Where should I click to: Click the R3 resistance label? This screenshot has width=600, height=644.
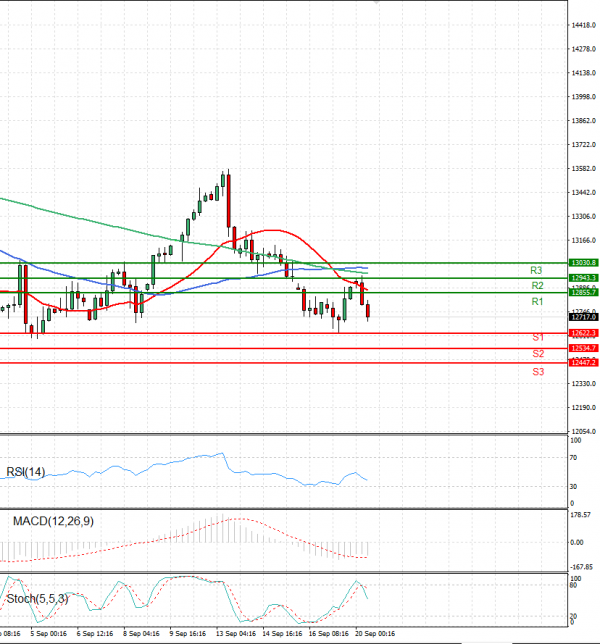coord(536,270)
